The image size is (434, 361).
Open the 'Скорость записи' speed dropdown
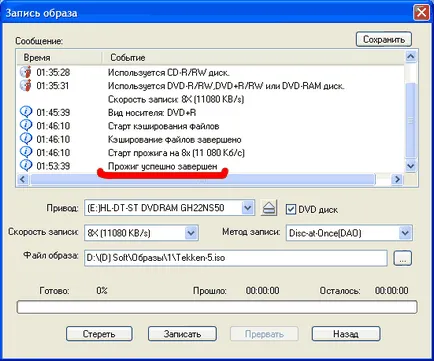click(191, 233)
